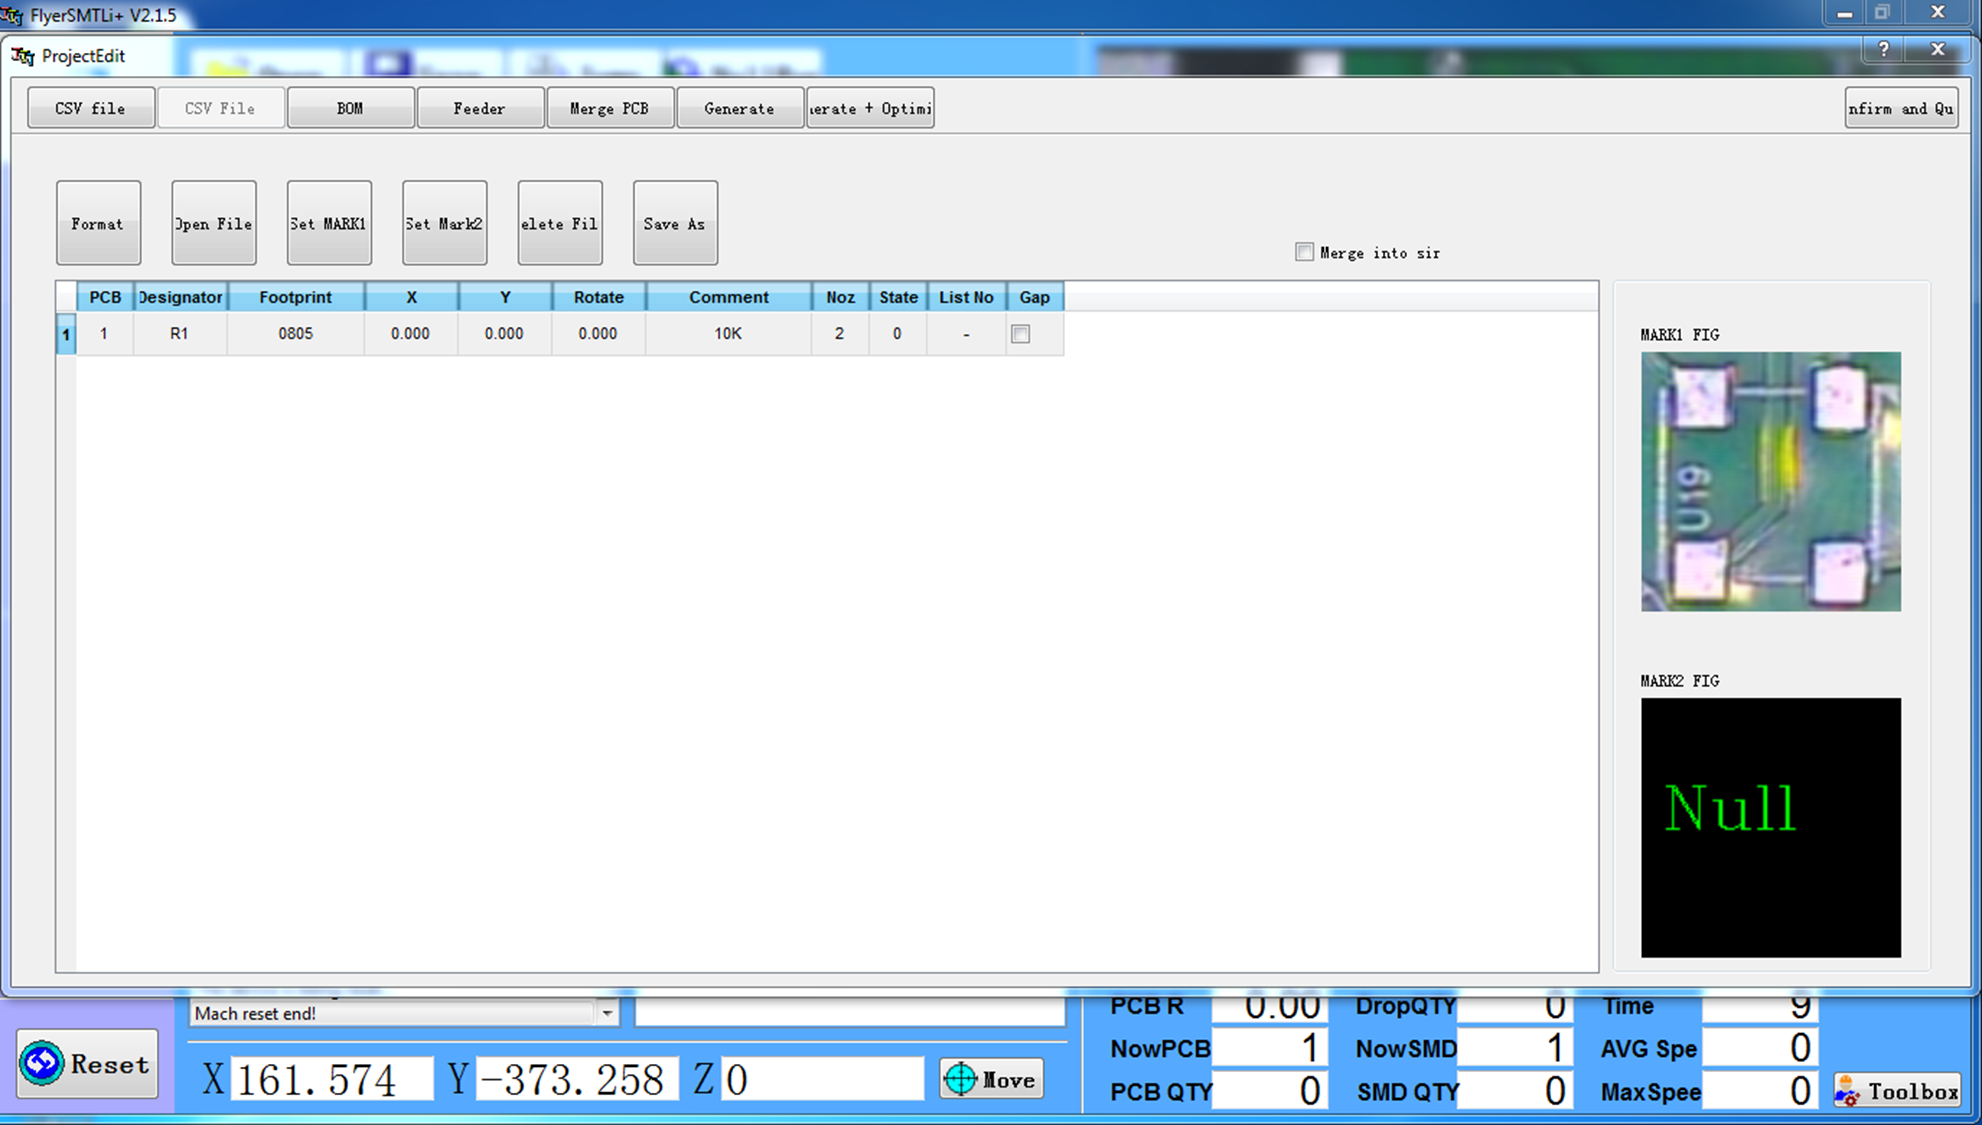
Task: Switch to the Feeder tab
Action: tap(480, 108)
